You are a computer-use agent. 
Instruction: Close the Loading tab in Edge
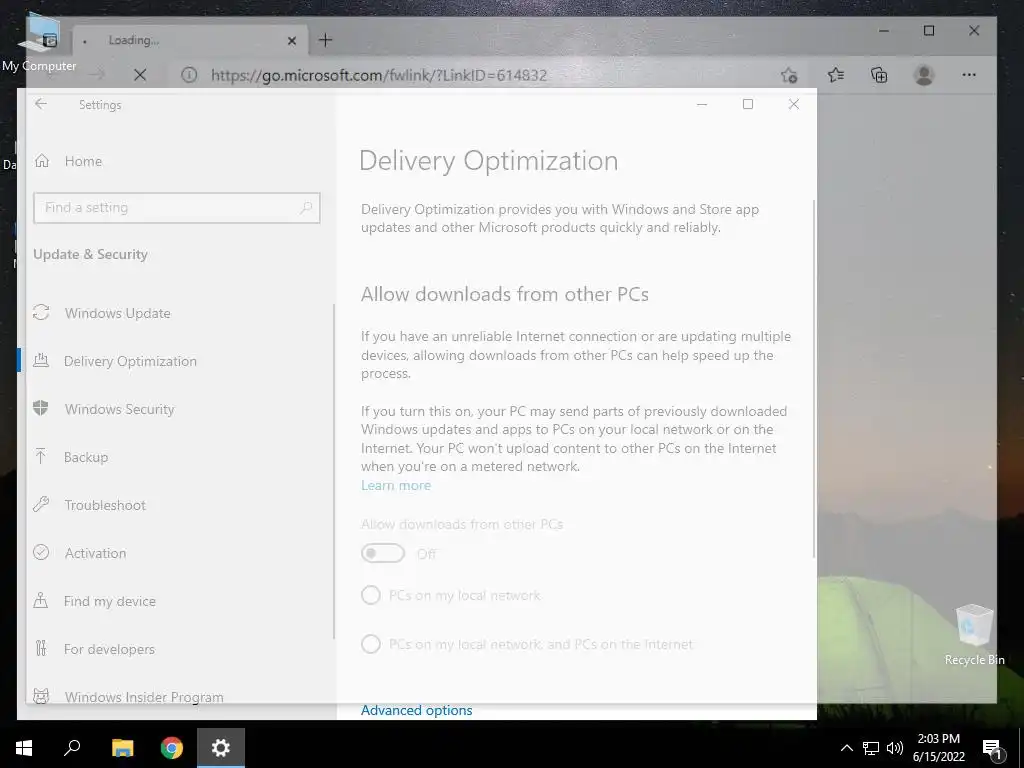pos(292,40)
